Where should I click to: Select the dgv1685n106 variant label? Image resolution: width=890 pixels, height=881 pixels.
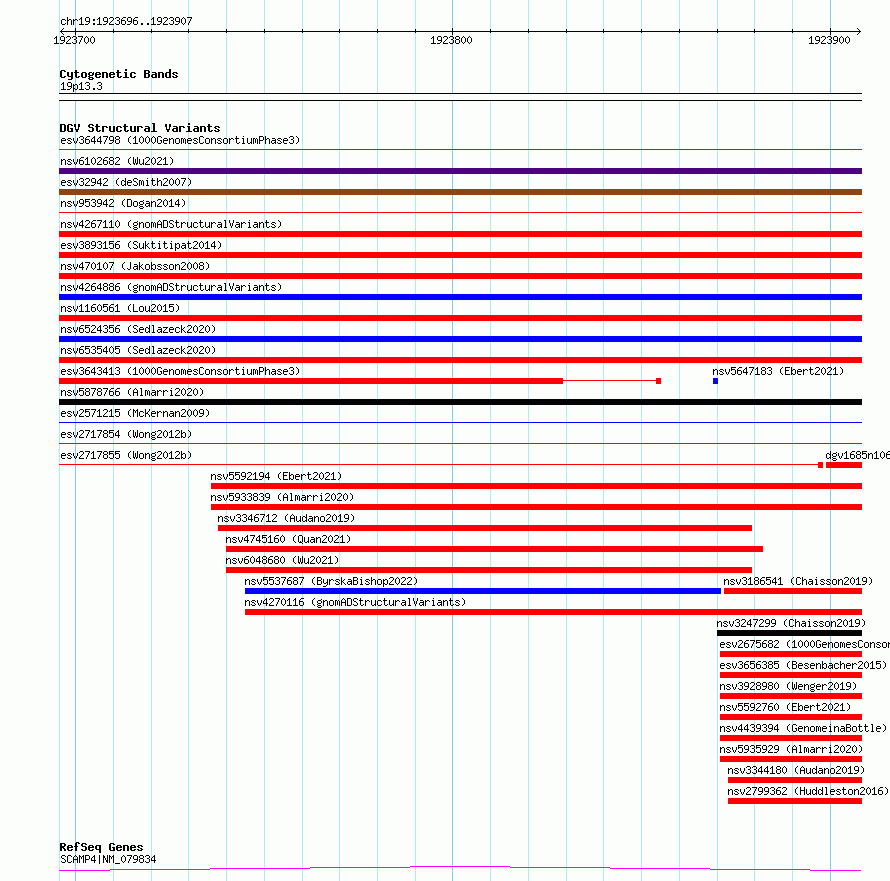pyautogui.click(x=857, y=455)
